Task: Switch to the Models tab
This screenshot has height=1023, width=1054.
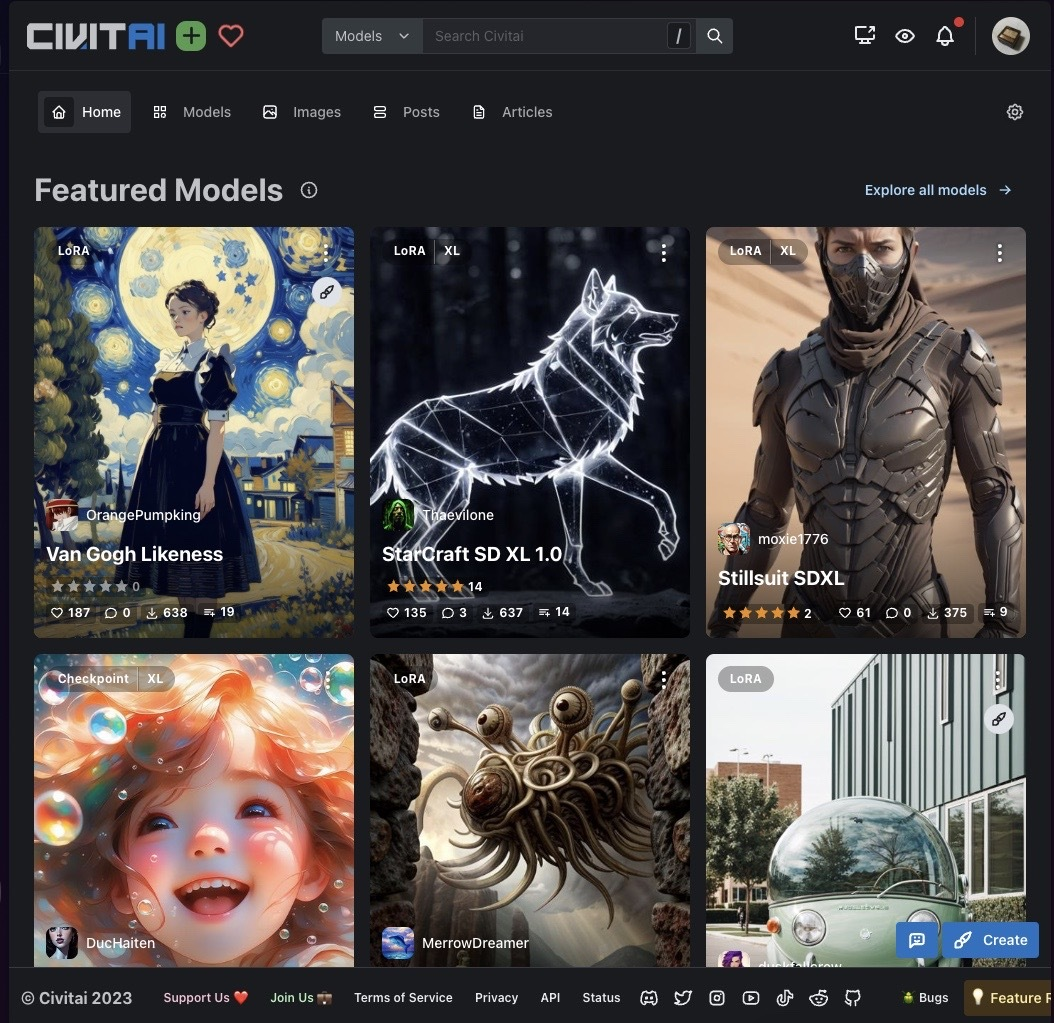Action: [x=192, y=112]
